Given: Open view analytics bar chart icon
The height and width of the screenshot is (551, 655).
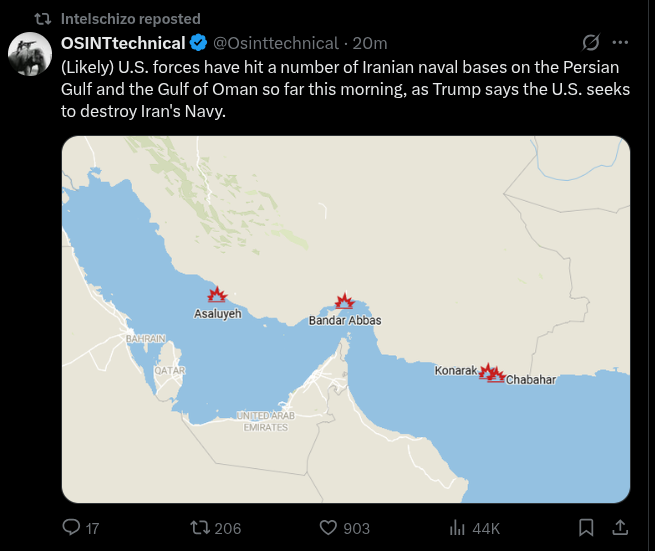Looking at the screenshot, I should click(457, 527).
